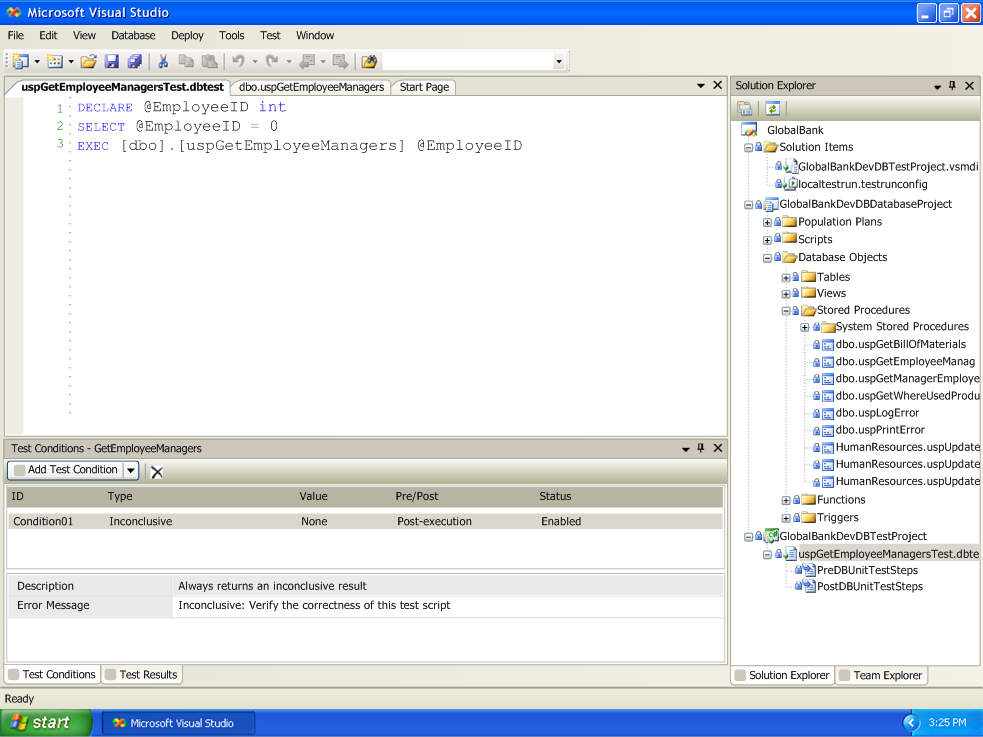
Task: Expand the Scripts folder
Action: 767,240
